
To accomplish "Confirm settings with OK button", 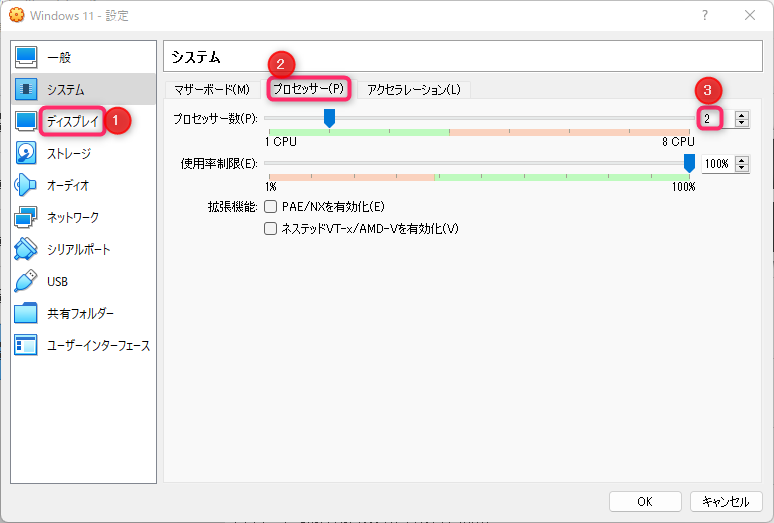I will [645, 502].
